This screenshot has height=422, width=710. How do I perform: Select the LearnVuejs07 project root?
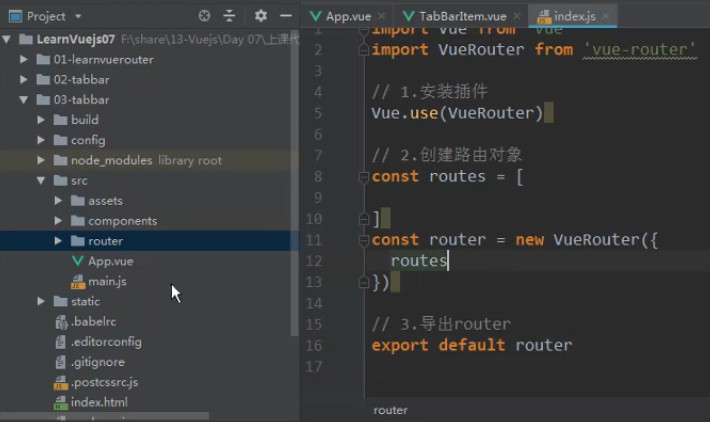(x=76, y=39)
